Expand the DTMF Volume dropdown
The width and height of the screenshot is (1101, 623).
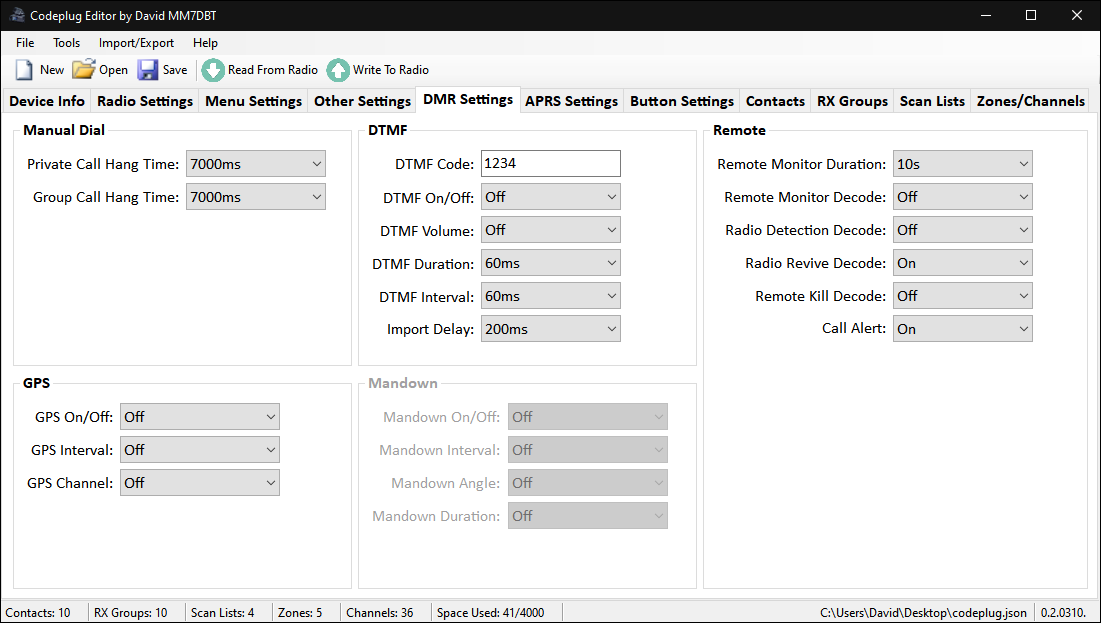click(550, 229)
